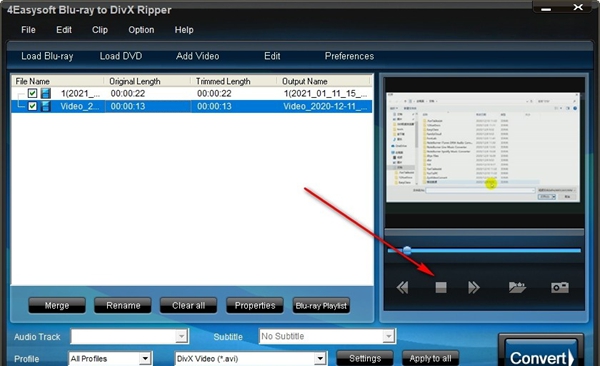Click the video preview thumbnail
This screenshot has height=366, width=600.
pyautogui.click(x=483, y=147)
